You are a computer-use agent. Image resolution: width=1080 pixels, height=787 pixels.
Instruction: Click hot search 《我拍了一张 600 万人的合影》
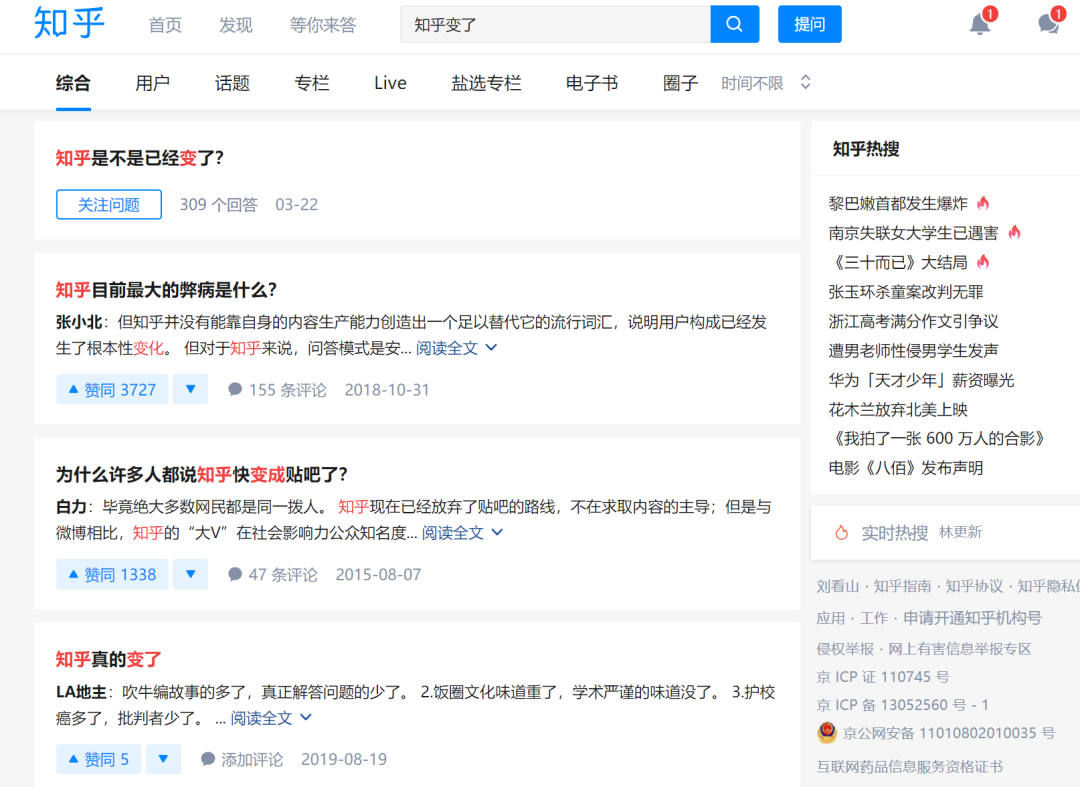pos(938,439)
